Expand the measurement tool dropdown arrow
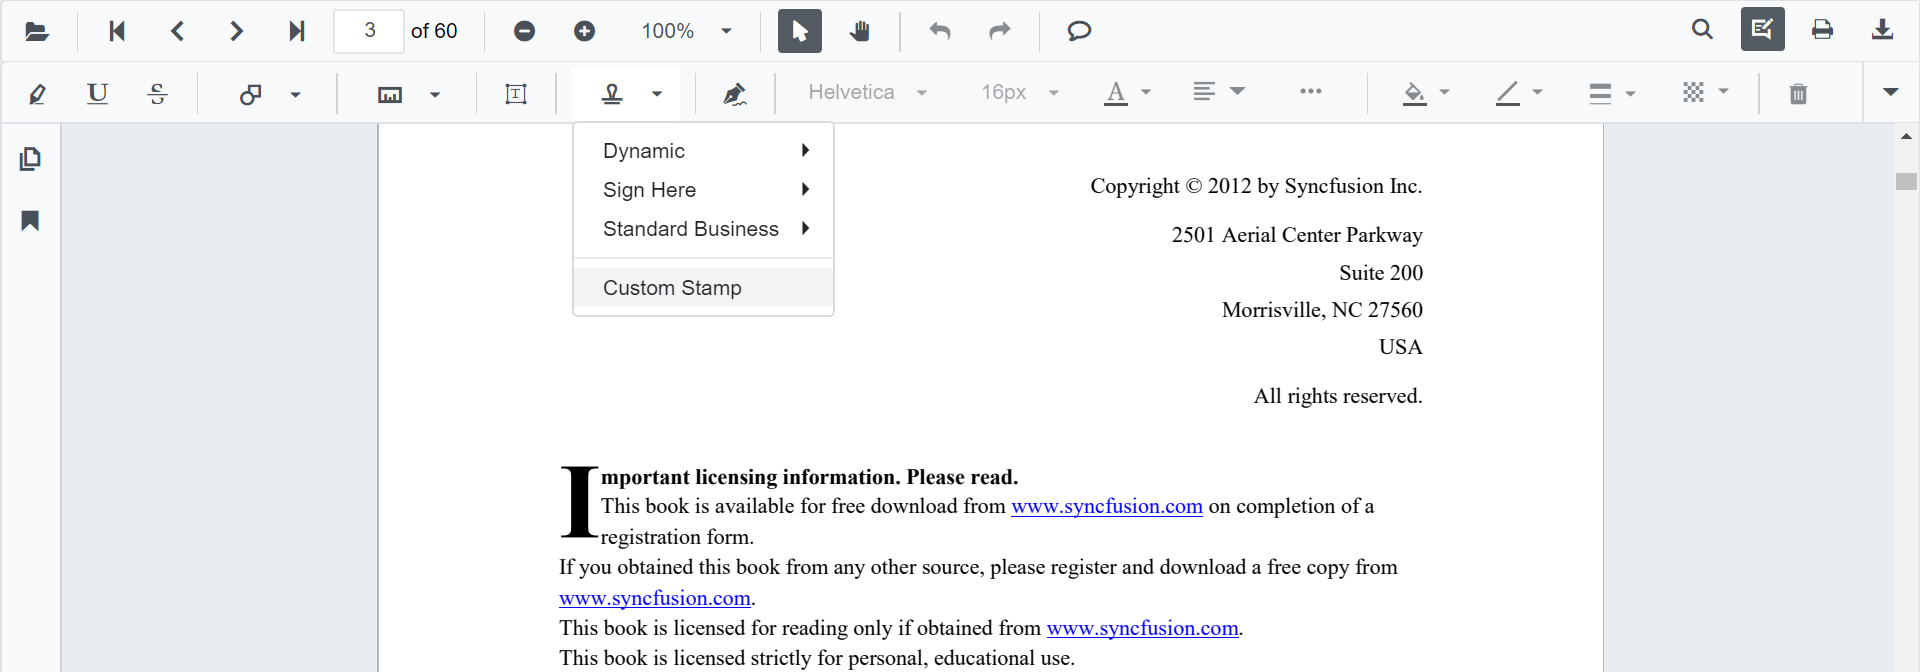This screenshot has width=1920, height=672. click(x=435, y=95)
